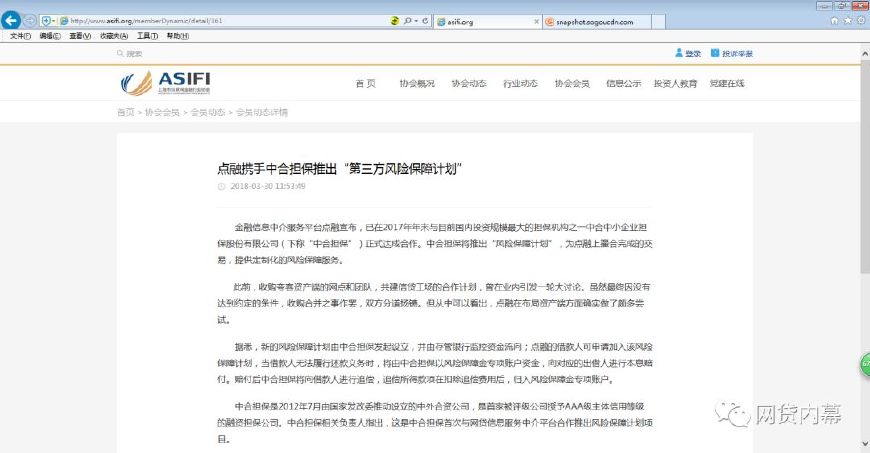Open 投资人教育 in the navigation bar
Image resolution: width=870 pixels, height=453 pixels.
pyautogui.click(x=675, y=83)
